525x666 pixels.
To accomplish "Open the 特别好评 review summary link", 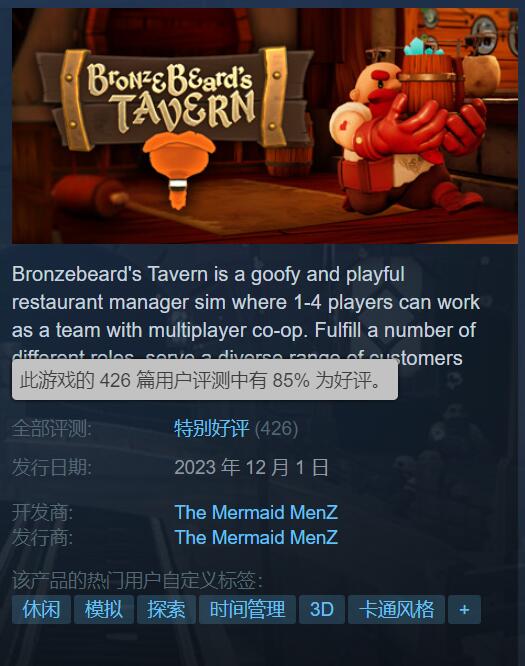I will [212, 428].
